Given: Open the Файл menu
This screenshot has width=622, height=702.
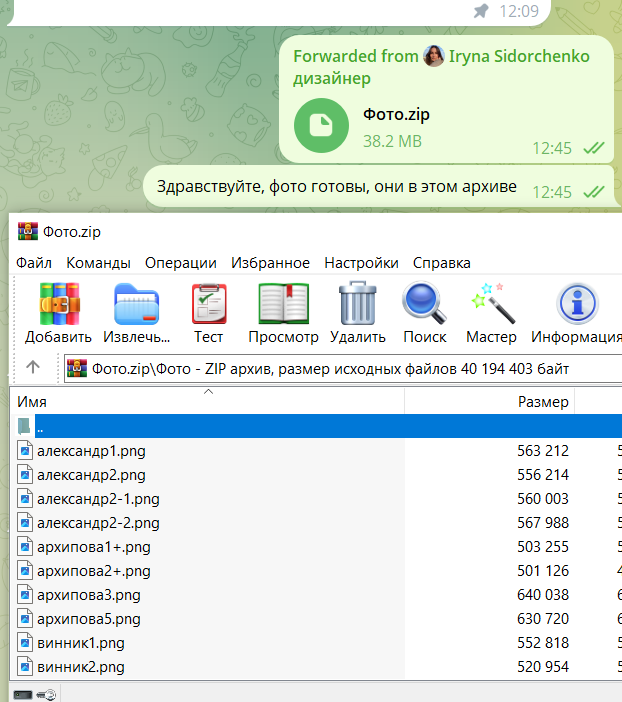Looking at the screenshot, I should pos(34,263).
